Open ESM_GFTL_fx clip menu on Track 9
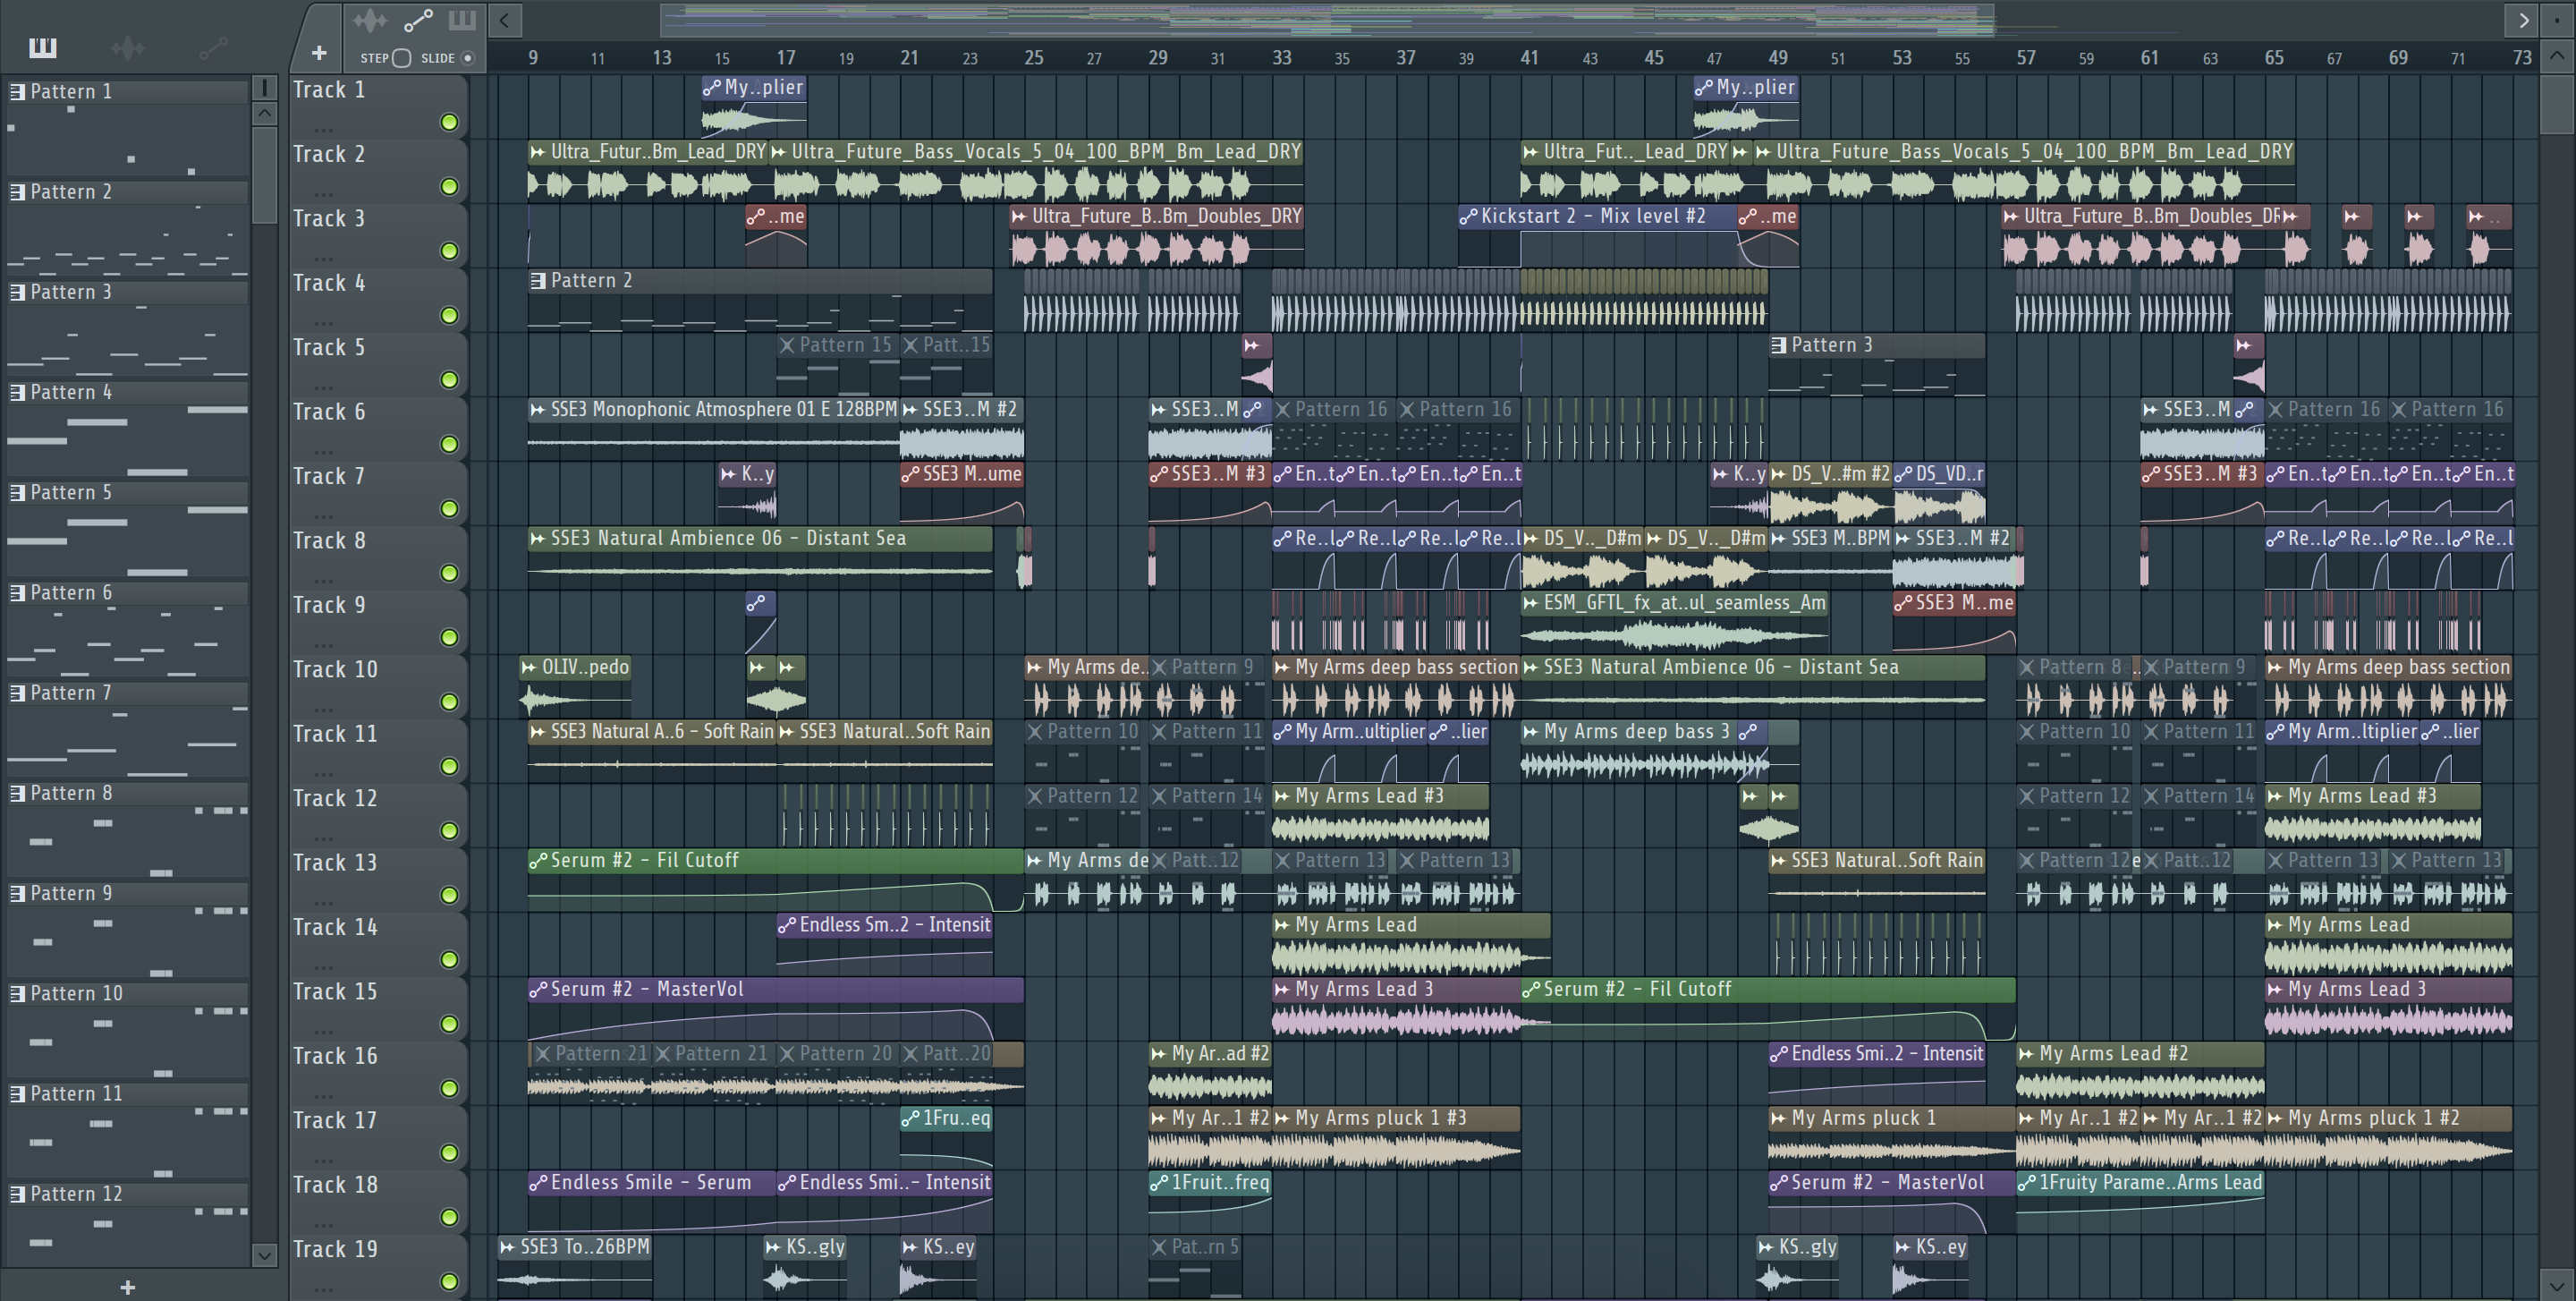 (x=1531, y=603)
